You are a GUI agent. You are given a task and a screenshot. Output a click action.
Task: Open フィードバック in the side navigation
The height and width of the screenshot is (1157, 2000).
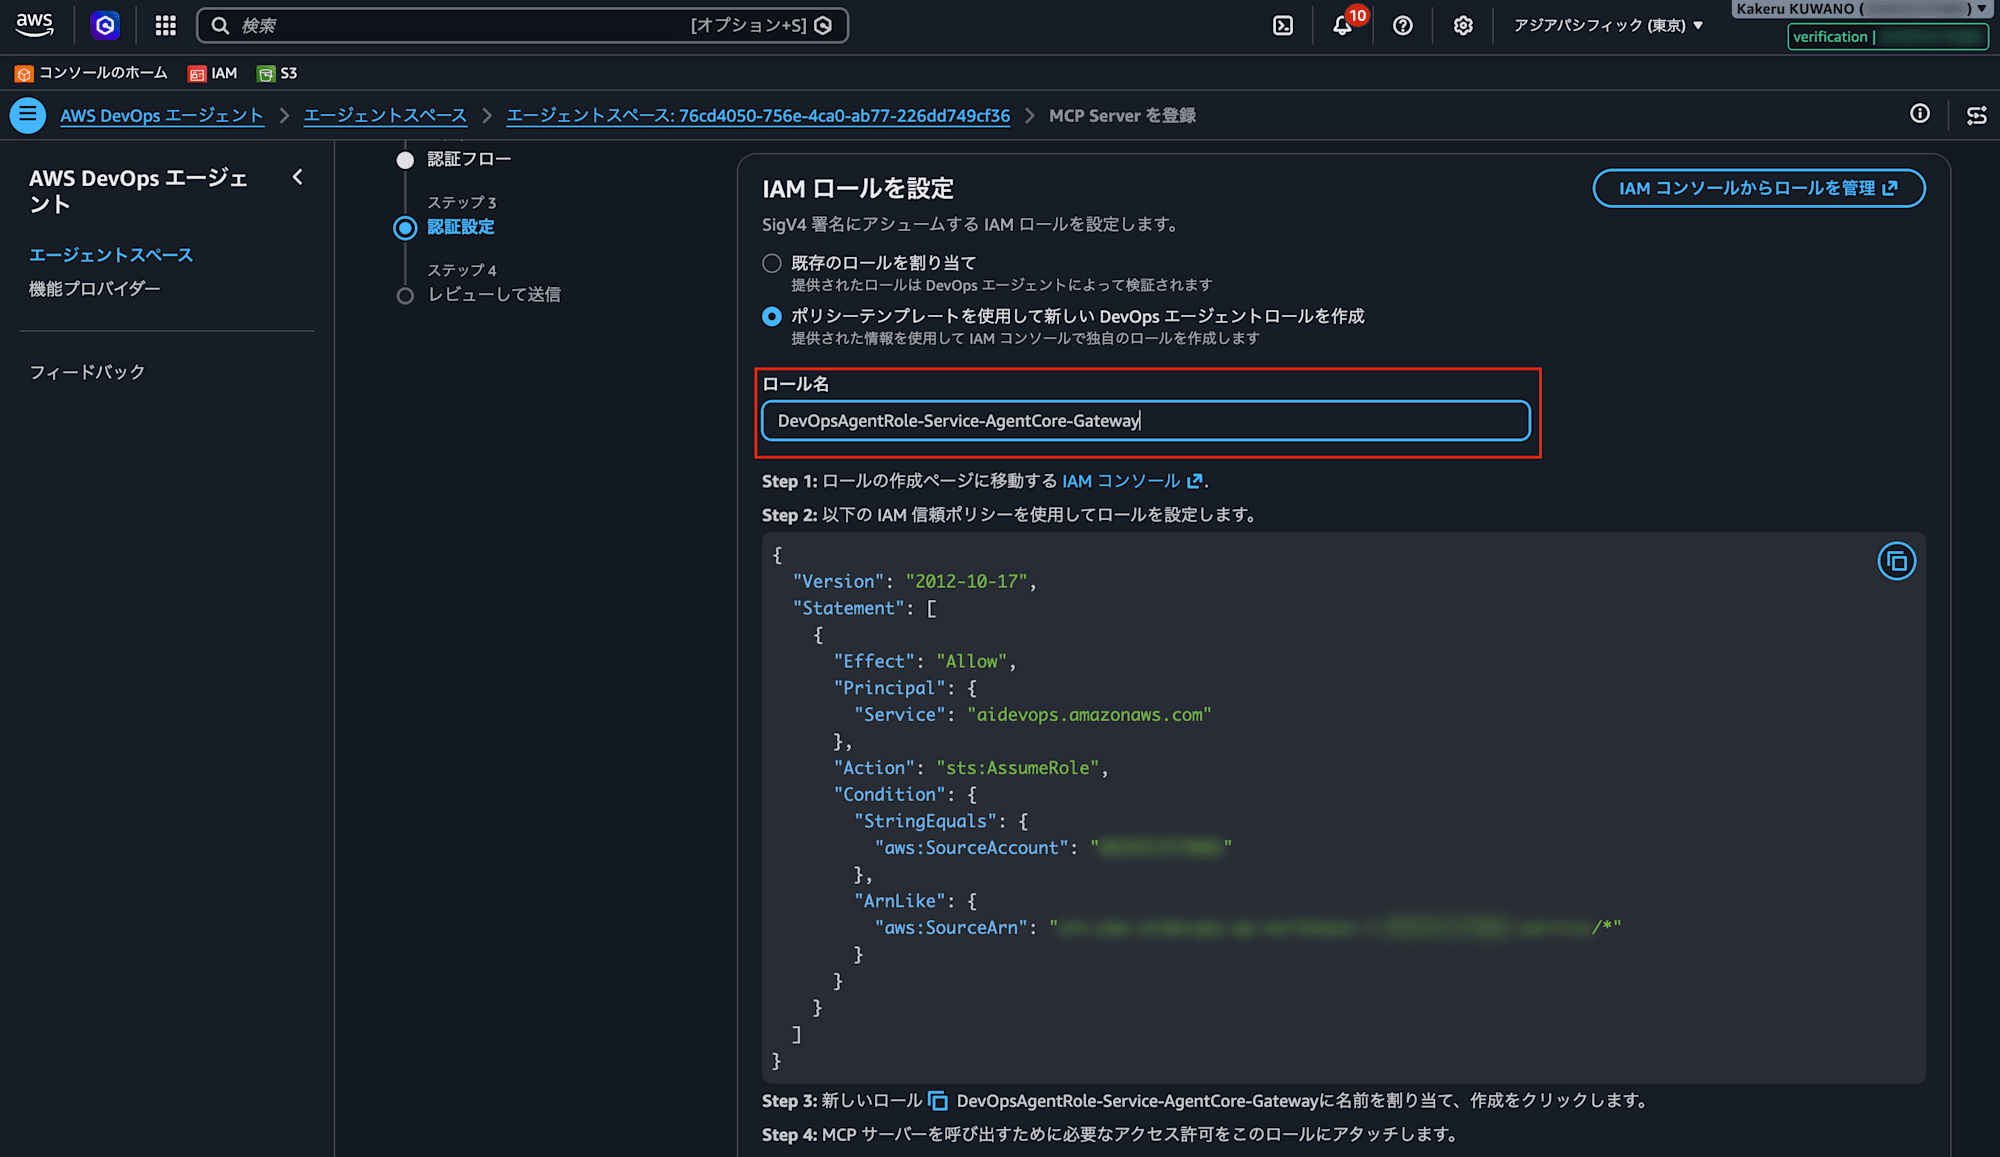coord(87,372)
